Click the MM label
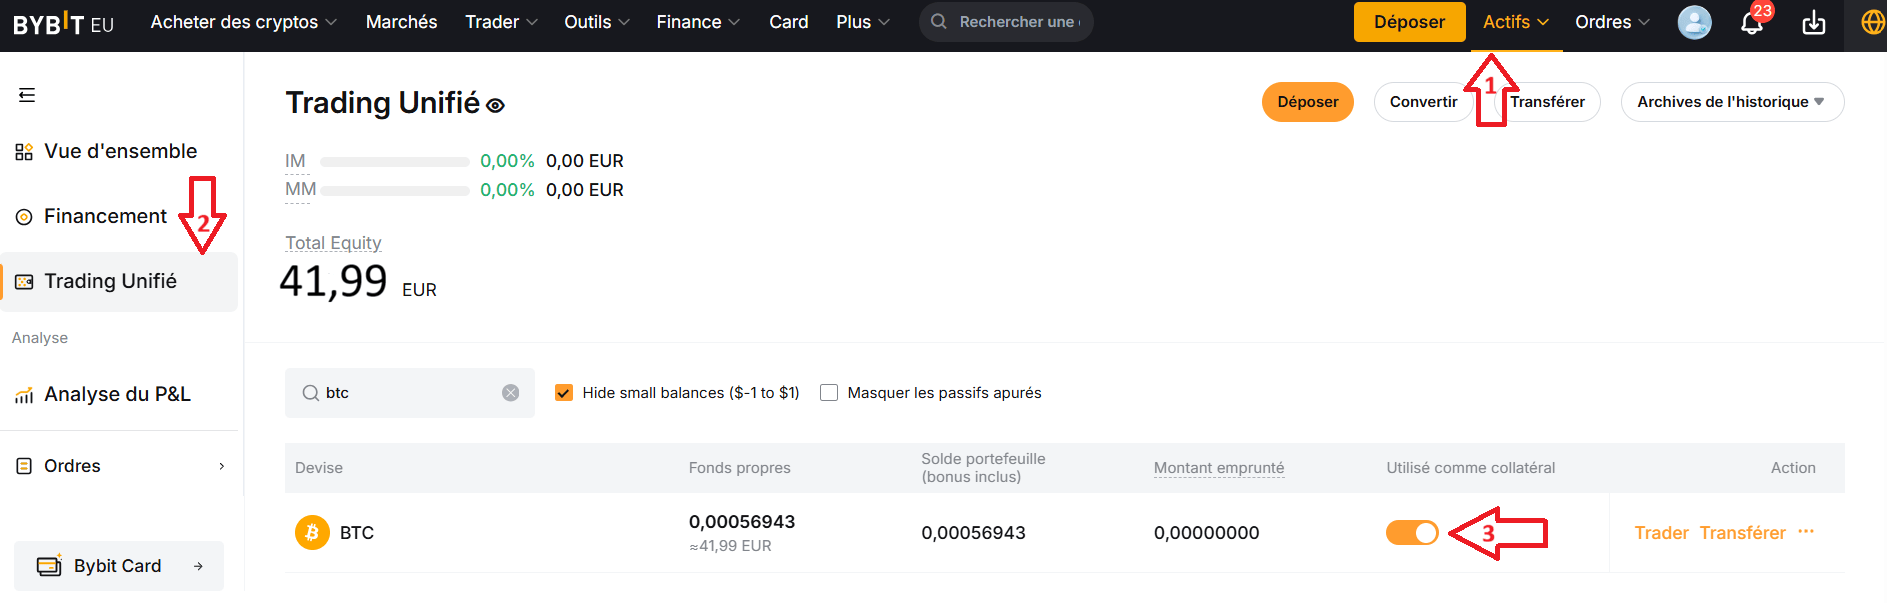This screenshot has width=1887, height=603. coord(300,190)
